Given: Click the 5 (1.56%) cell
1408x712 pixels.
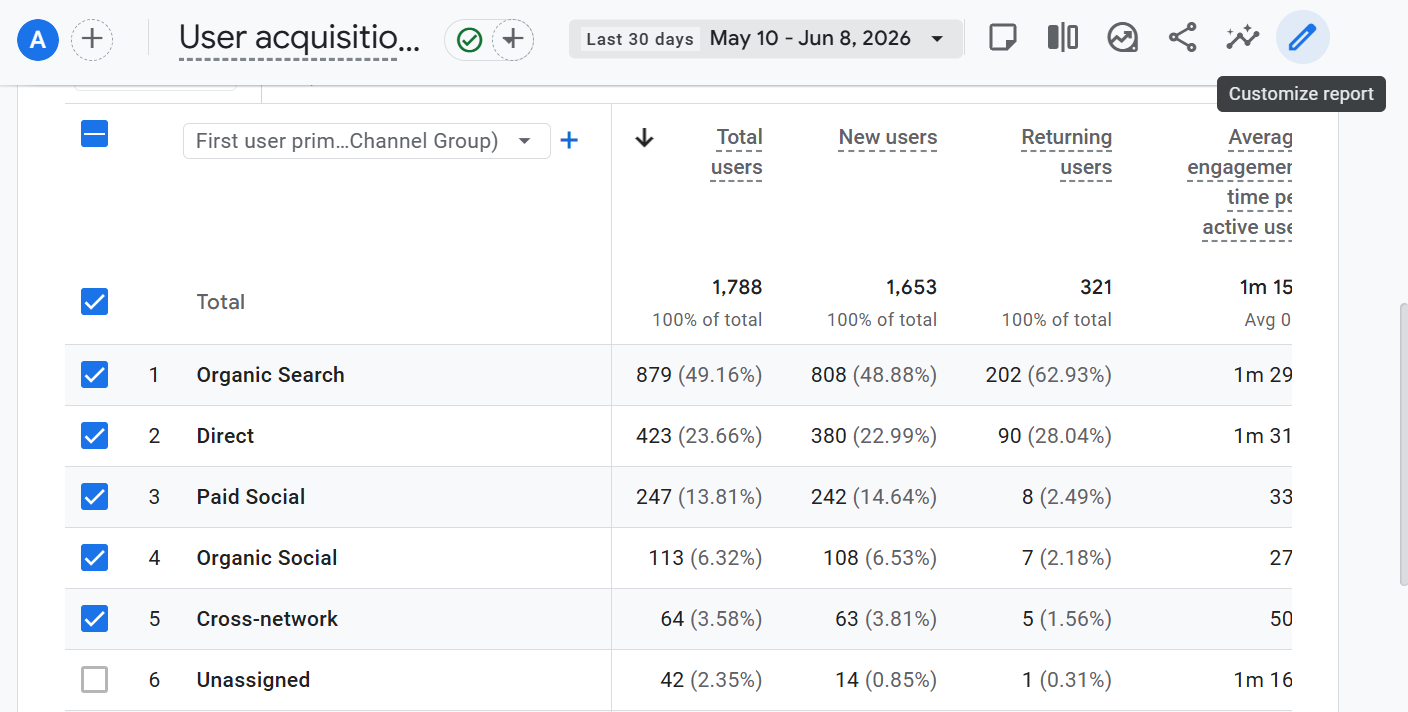Looking at the screenshot, I should pyautogui.click(x=1066, y=619).
